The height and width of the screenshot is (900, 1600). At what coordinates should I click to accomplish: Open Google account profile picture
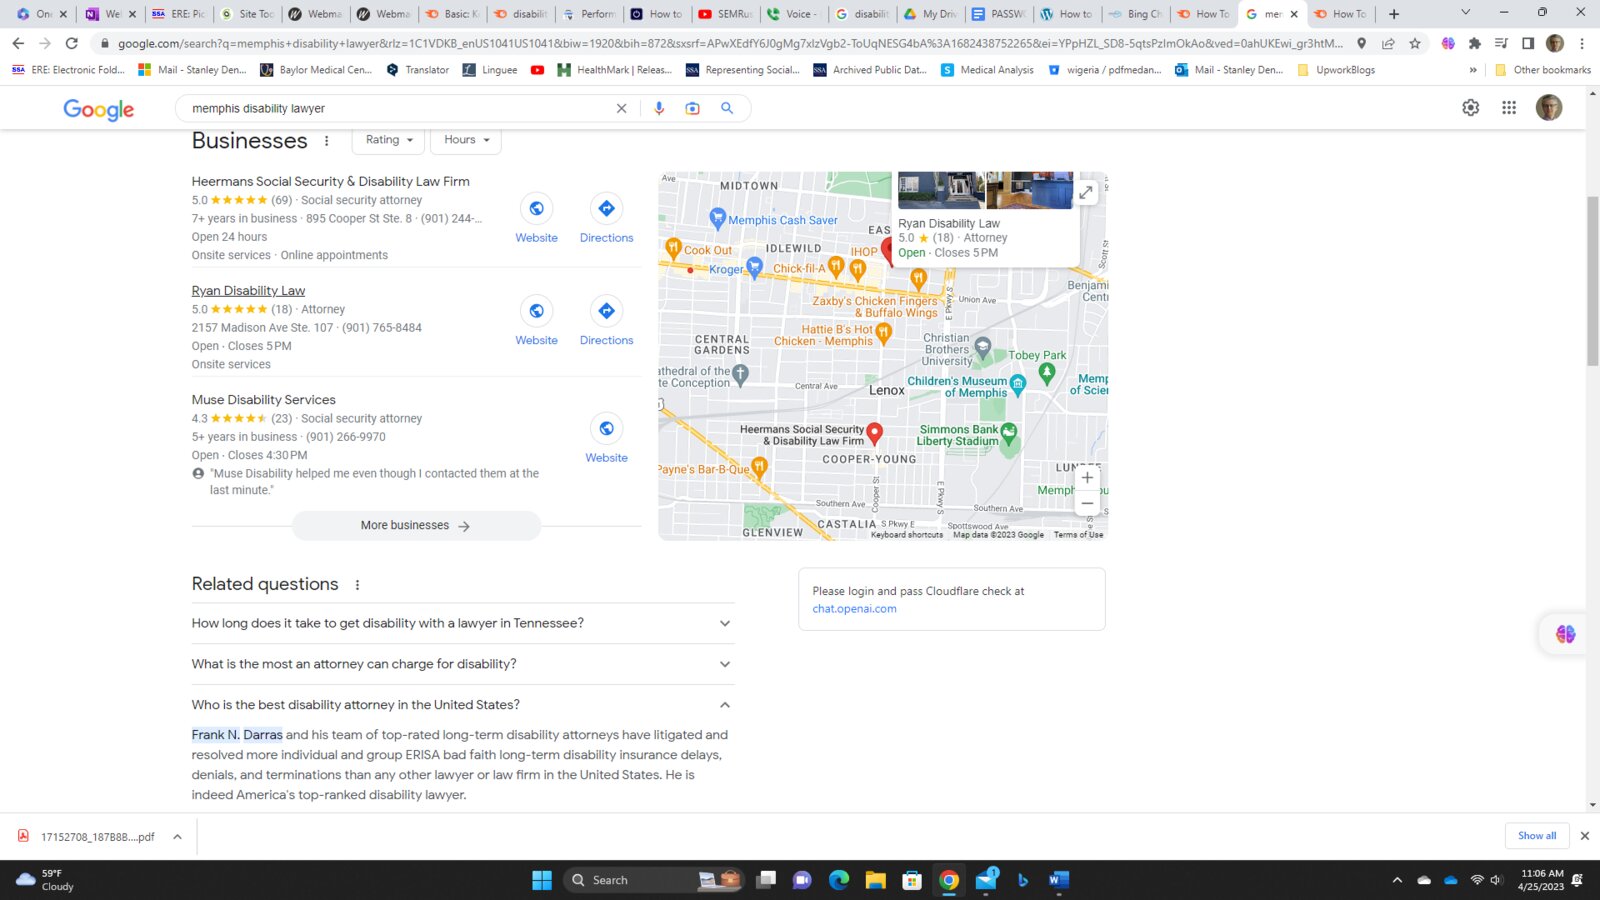1549,108
